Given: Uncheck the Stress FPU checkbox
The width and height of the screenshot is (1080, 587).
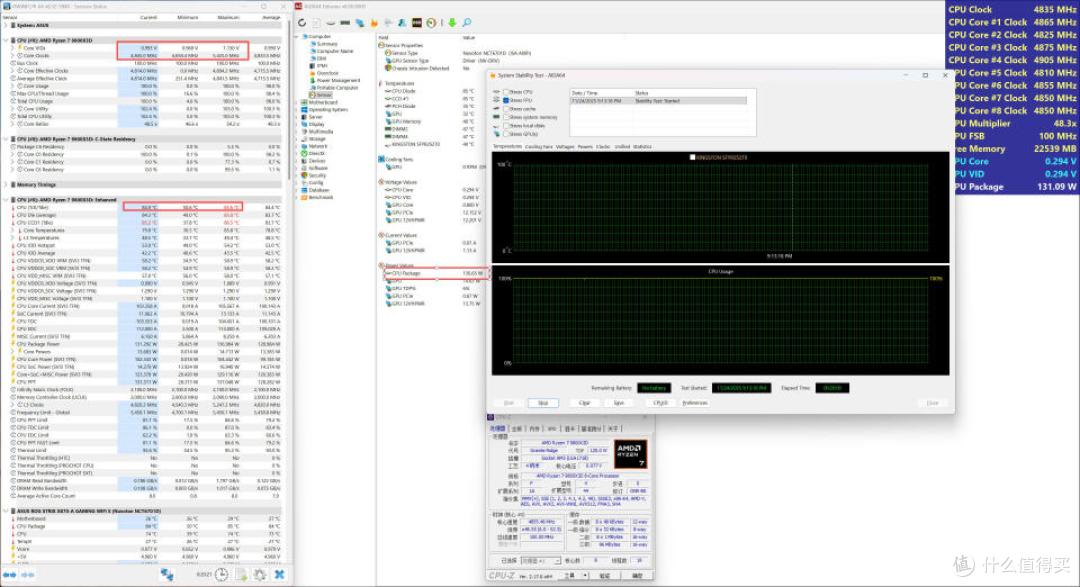Looking at the screenshot, I should point(506,100).
